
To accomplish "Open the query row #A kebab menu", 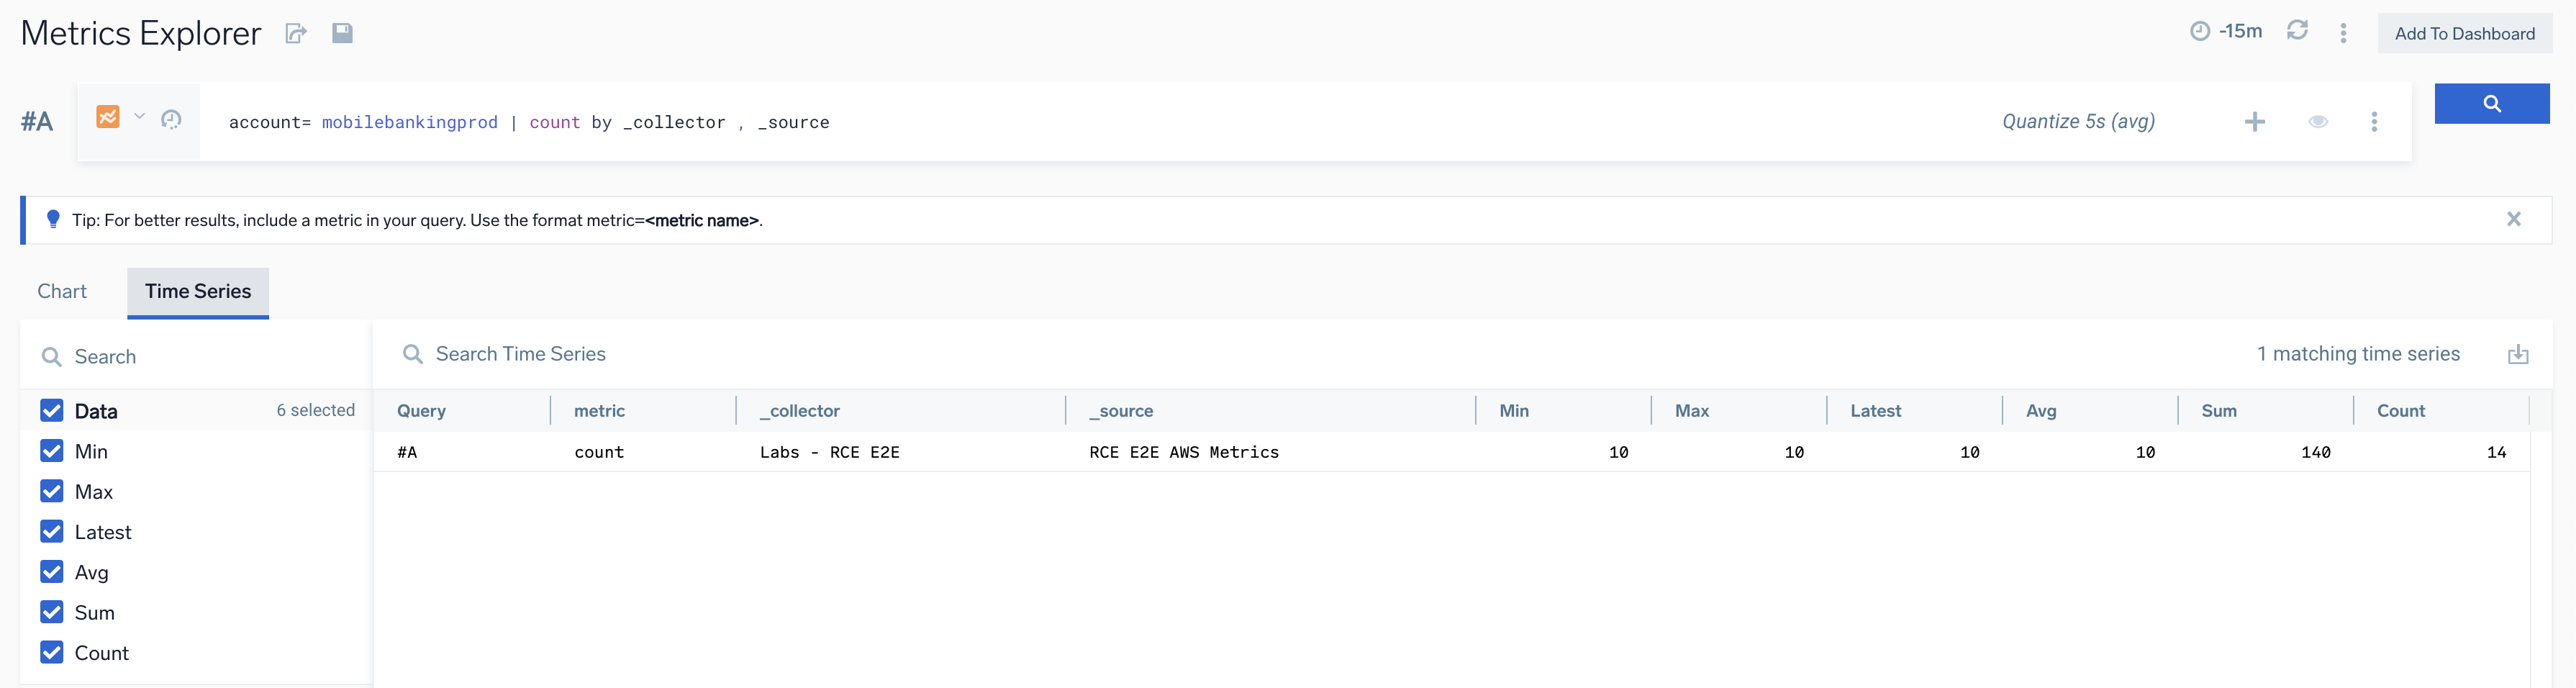I will (x=2374, y=122).
